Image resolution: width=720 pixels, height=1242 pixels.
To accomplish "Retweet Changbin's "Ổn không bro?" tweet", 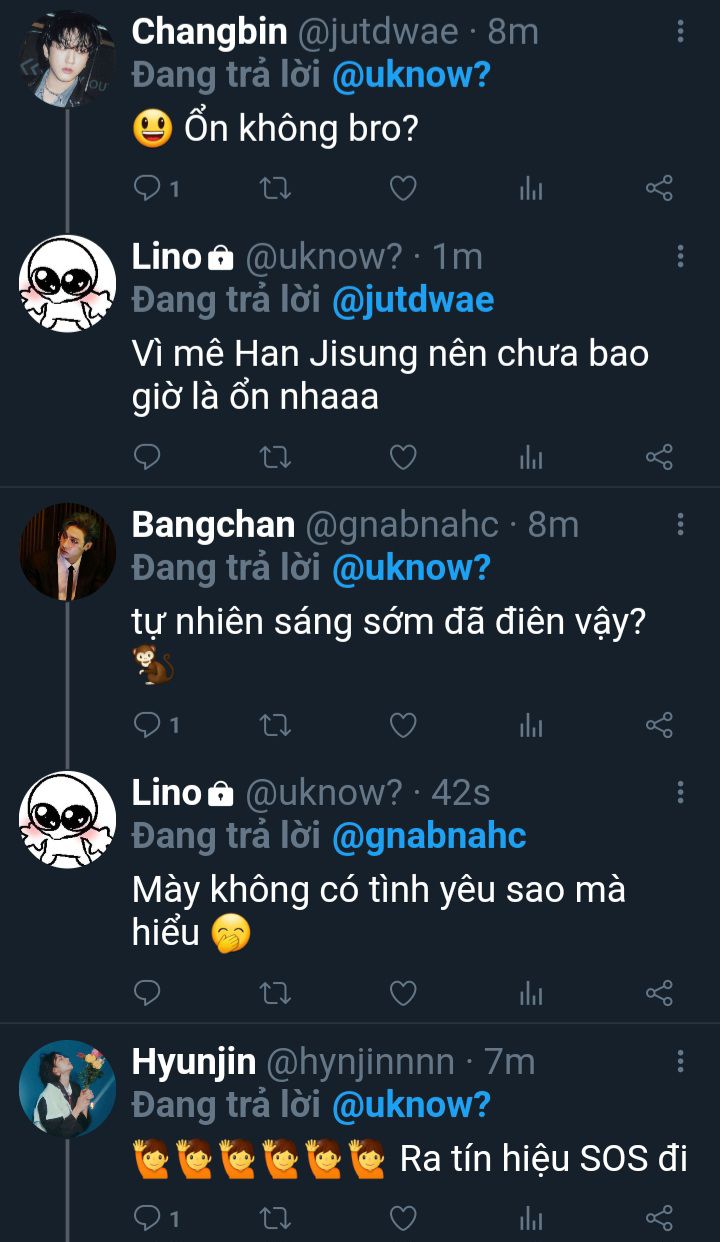I will [x=275, y=188].
